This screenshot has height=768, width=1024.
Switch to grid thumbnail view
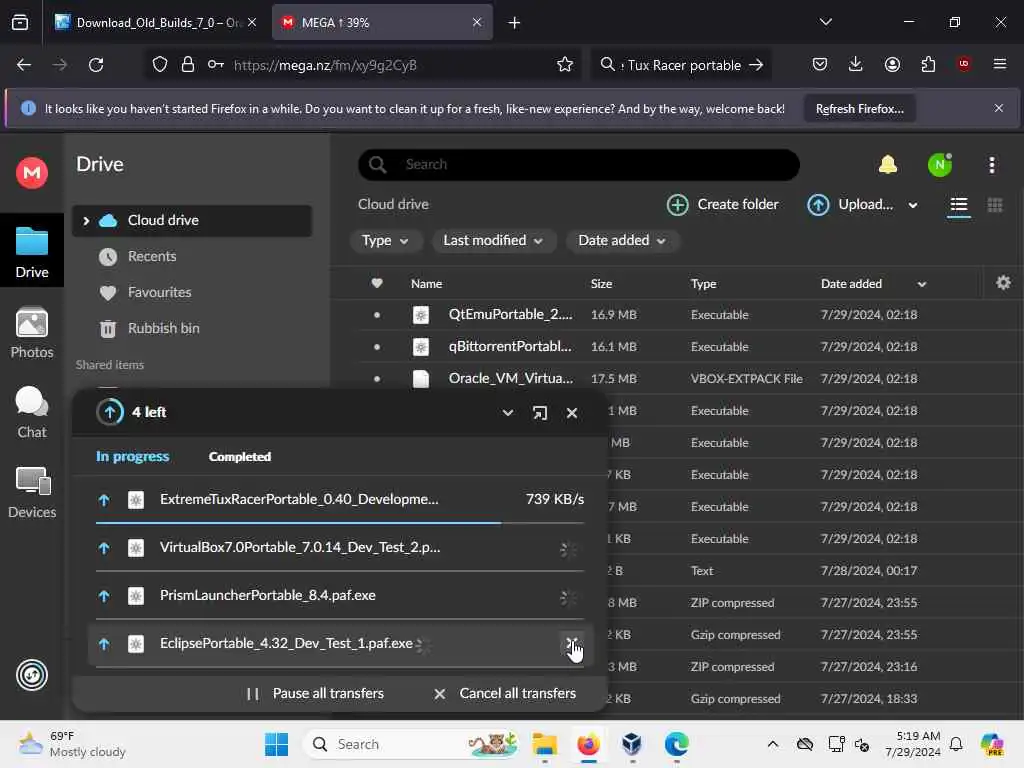pyautogui.click(x=995, y=205)
